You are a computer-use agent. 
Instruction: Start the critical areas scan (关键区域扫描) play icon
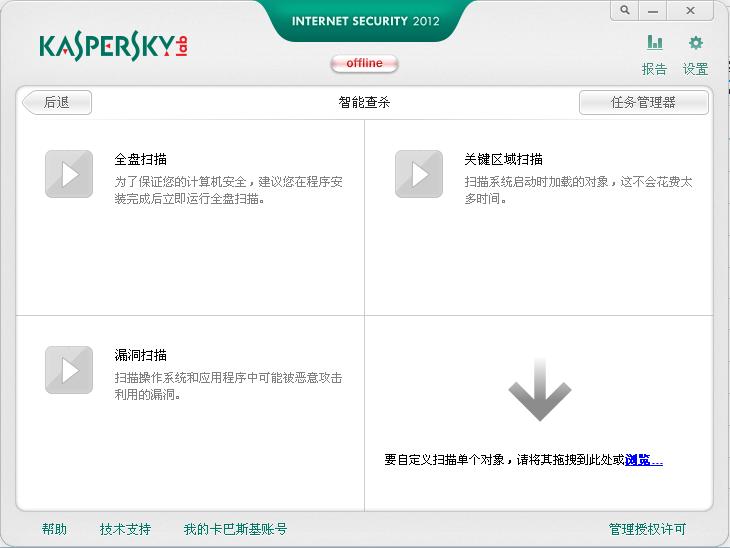419,174
